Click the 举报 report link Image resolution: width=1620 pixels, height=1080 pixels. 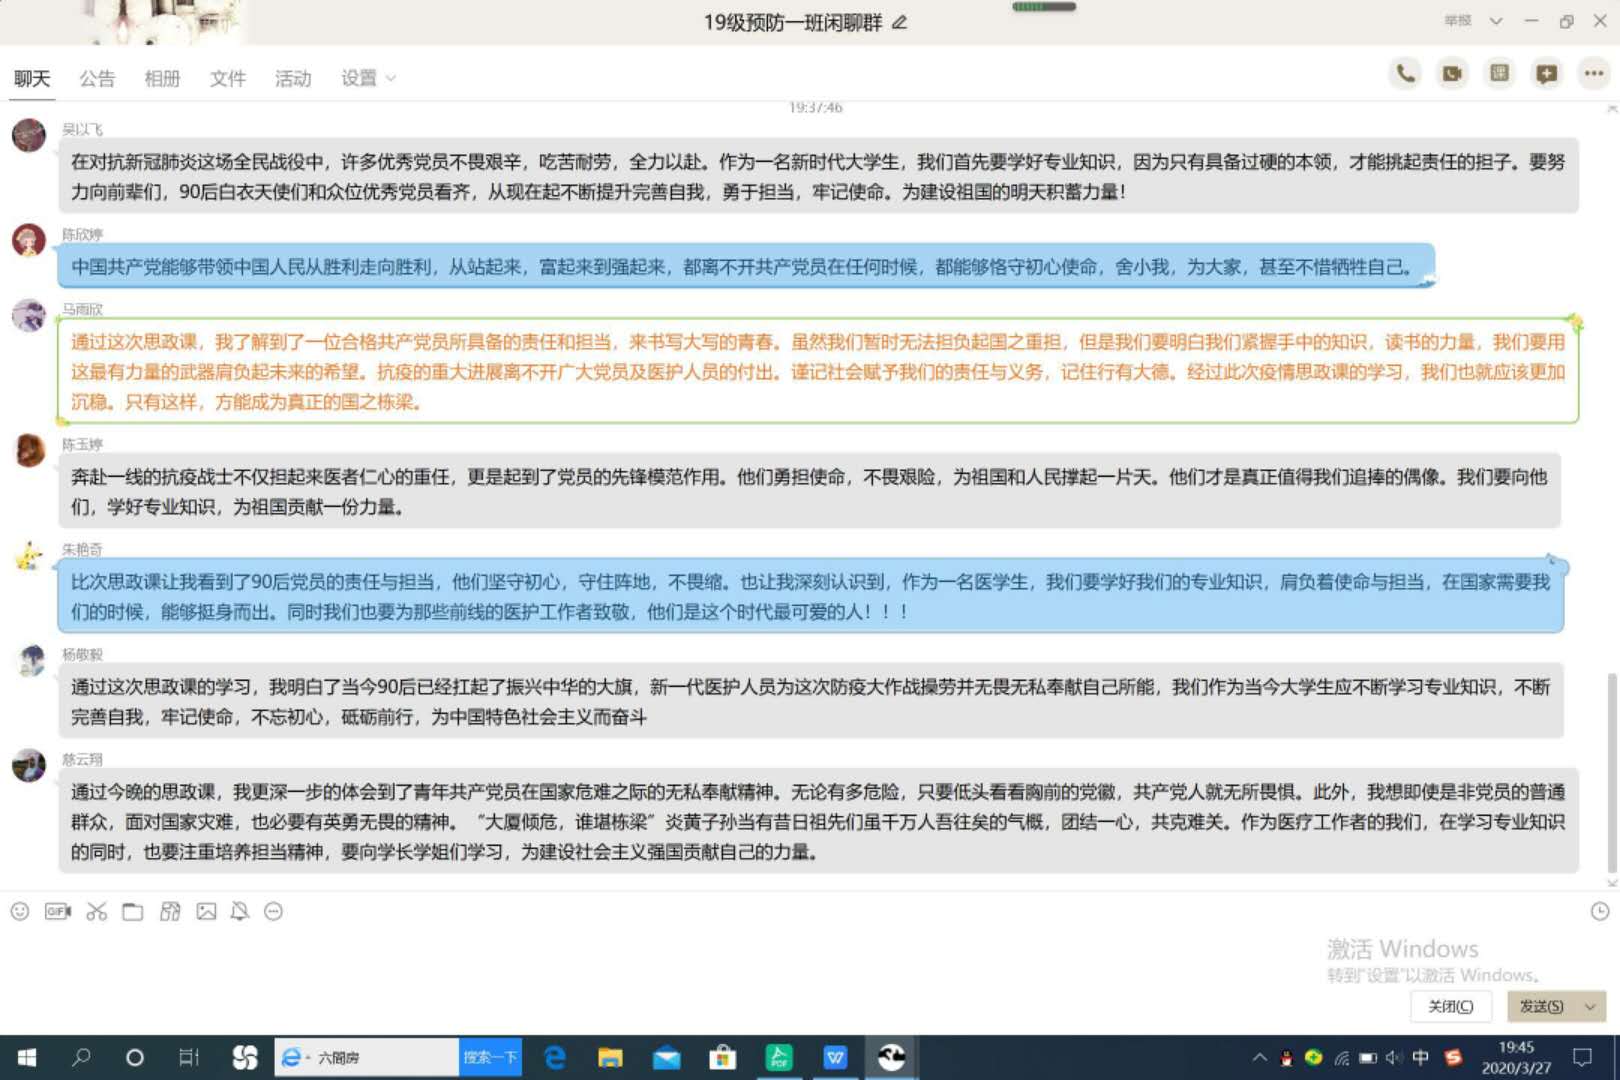point(1458,20)
